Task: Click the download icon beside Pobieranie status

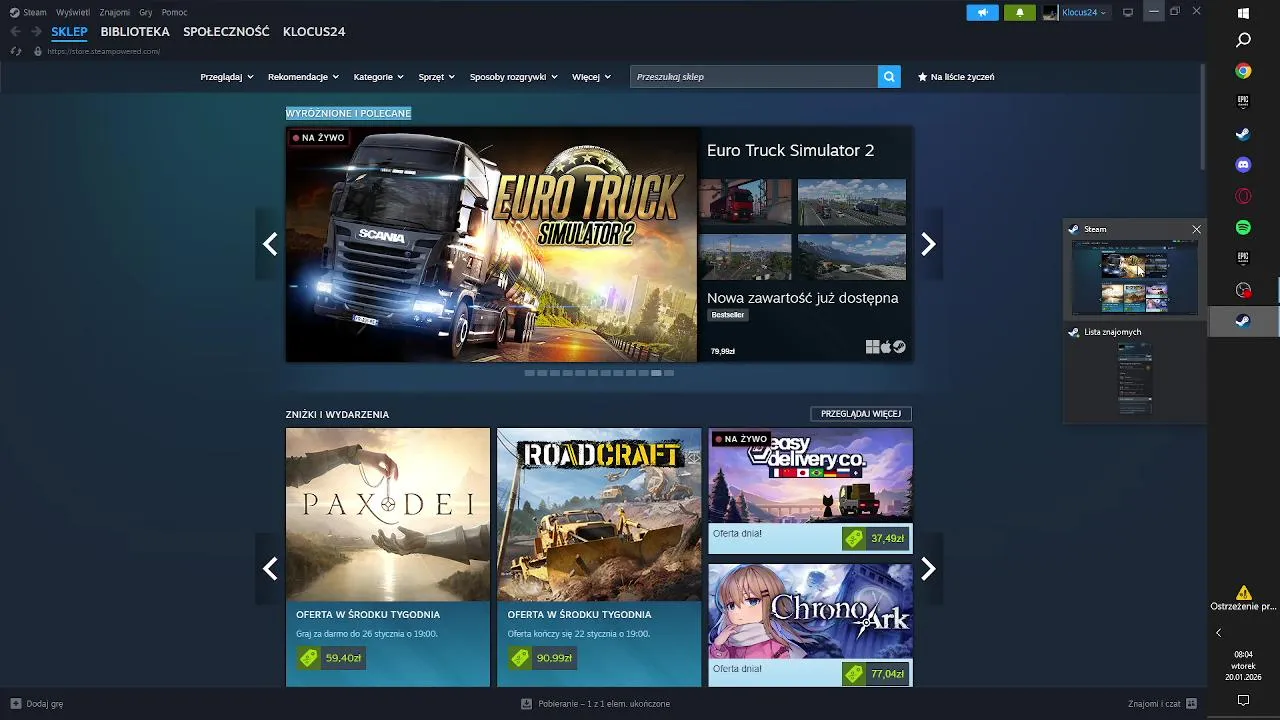Action: (x=526, y=704)
